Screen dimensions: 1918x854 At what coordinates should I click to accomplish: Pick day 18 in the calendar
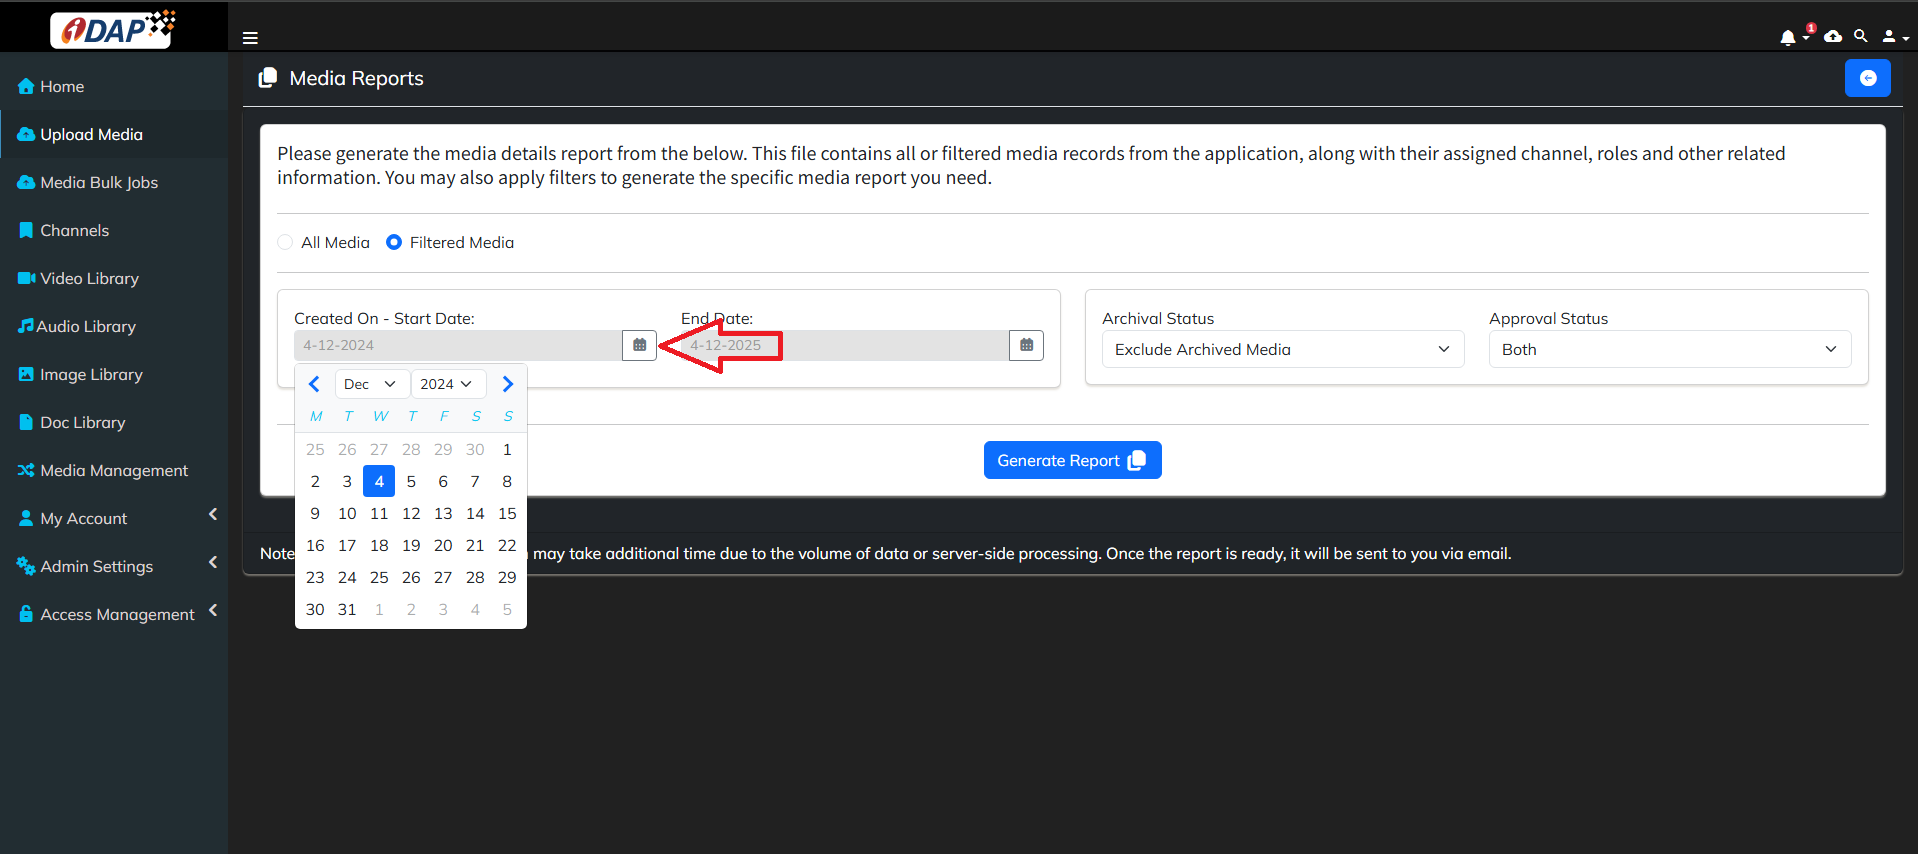[x=379, y=545]
